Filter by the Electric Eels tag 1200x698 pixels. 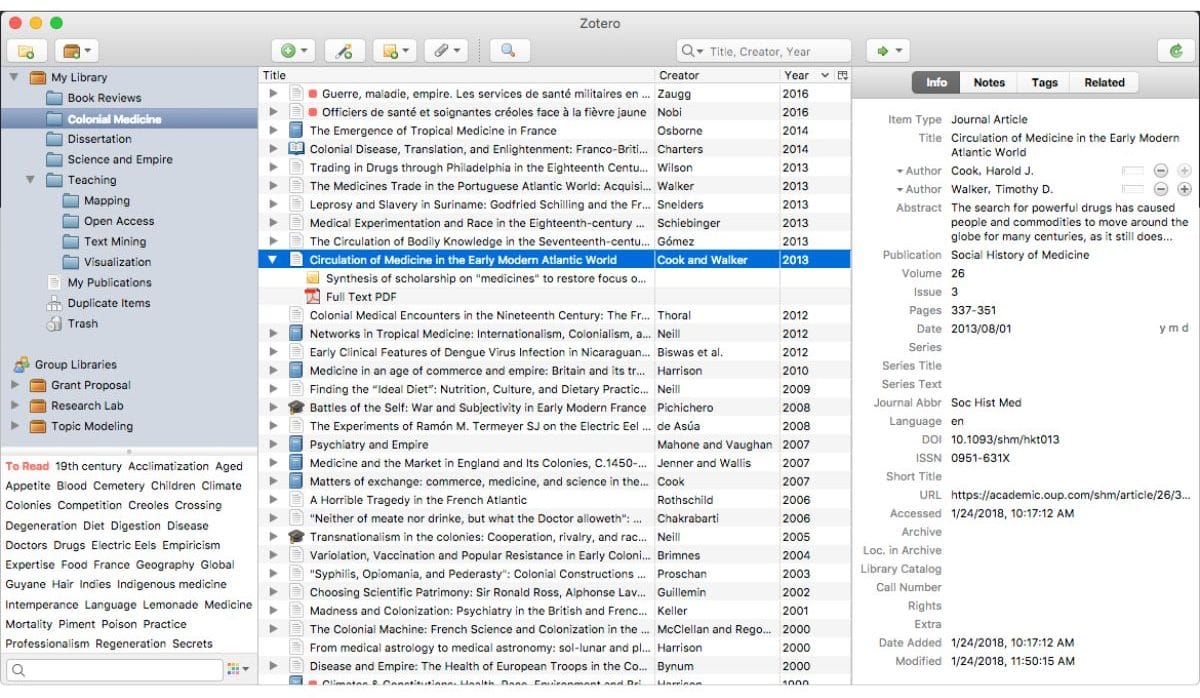[x=123, y=545]
